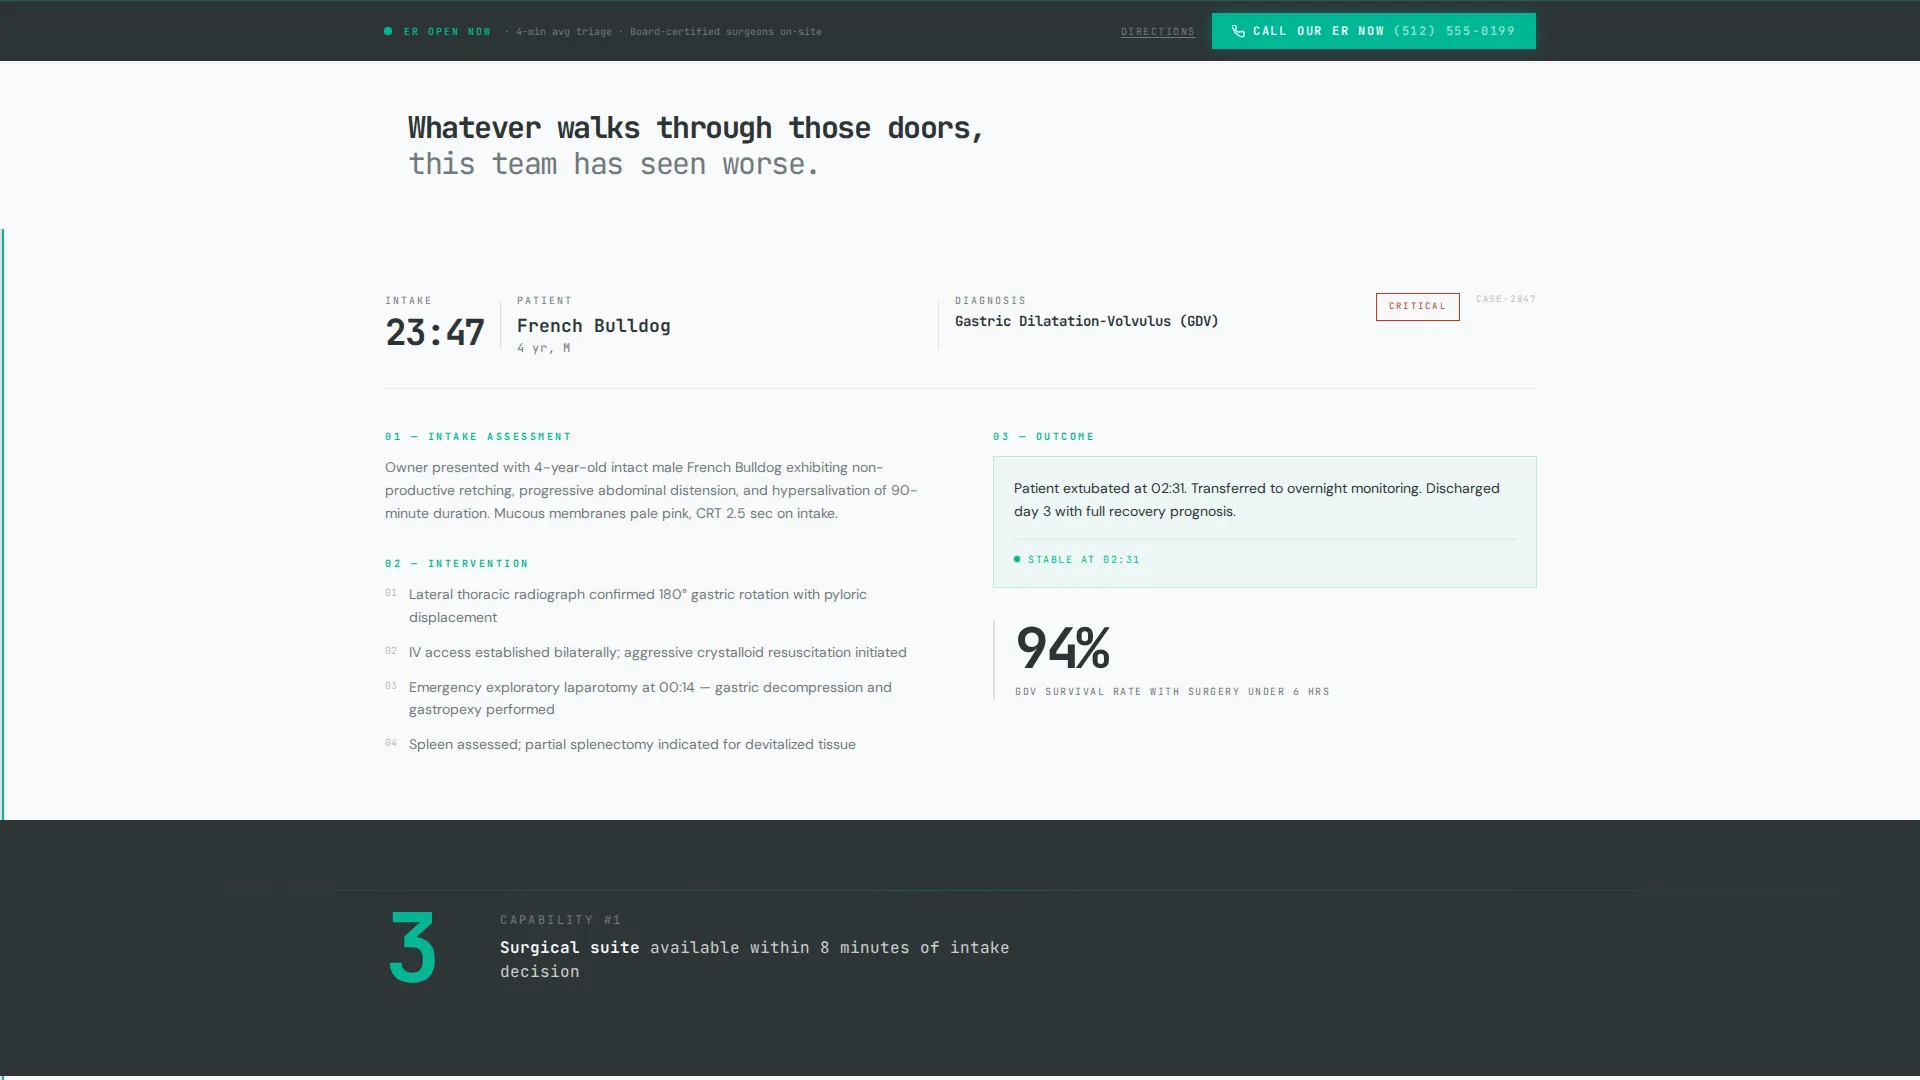Click the green dot beside Stable at 02:31
The image size is (1920, 1080).
coord(1017,559)
